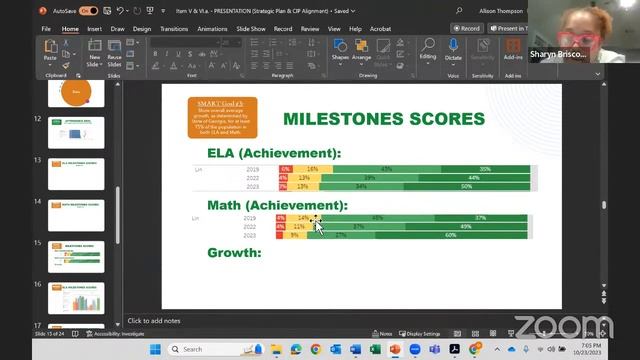640x360 pixels.
Task: Toggle Bold formatting
Action: pos(155,54)
